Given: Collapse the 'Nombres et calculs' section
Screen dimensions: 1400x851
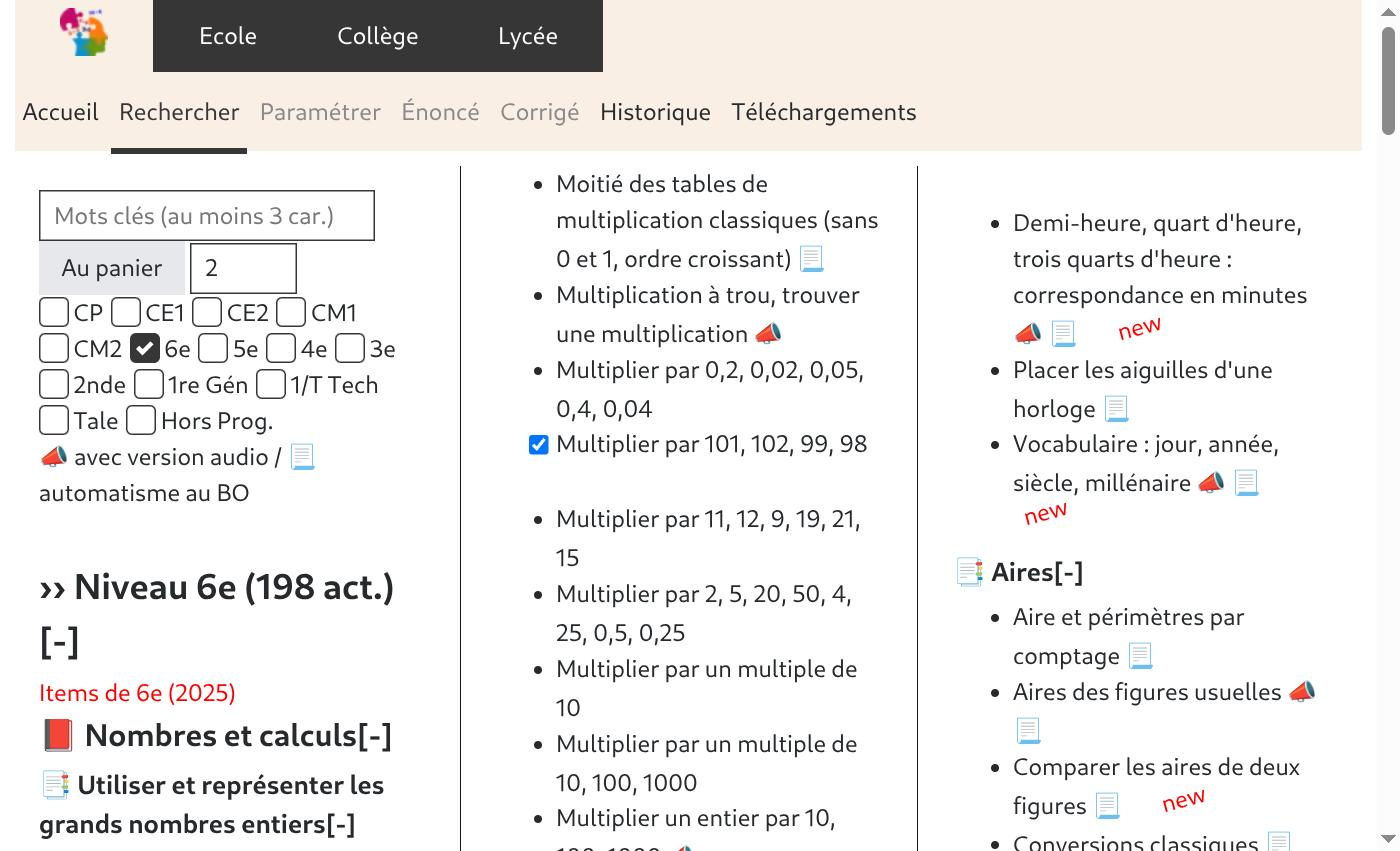Looking at the screenshot, I should pos(375,736).
